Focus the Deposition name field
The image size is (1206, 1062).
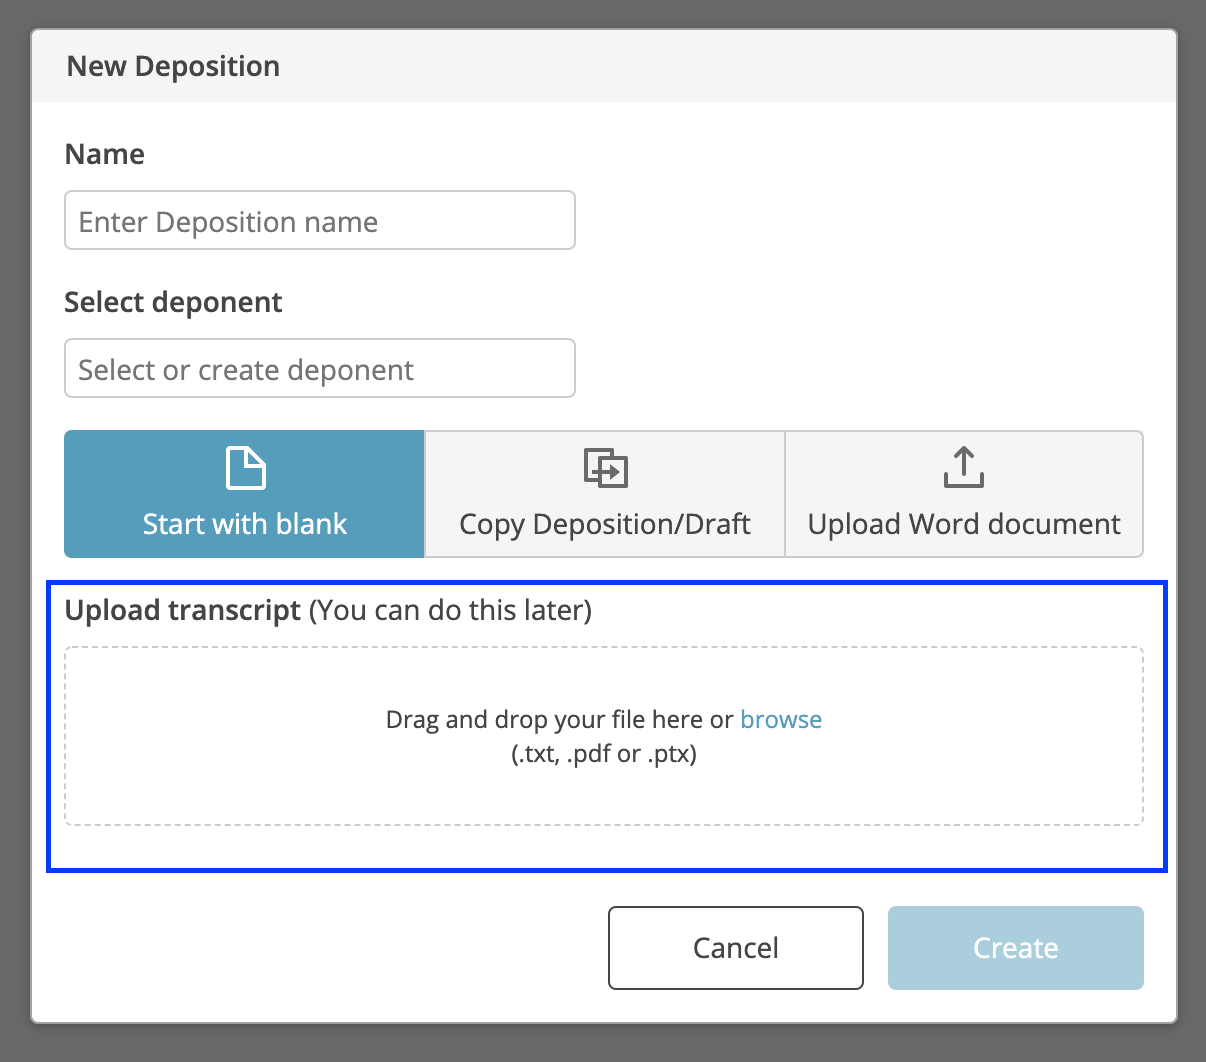320,220
